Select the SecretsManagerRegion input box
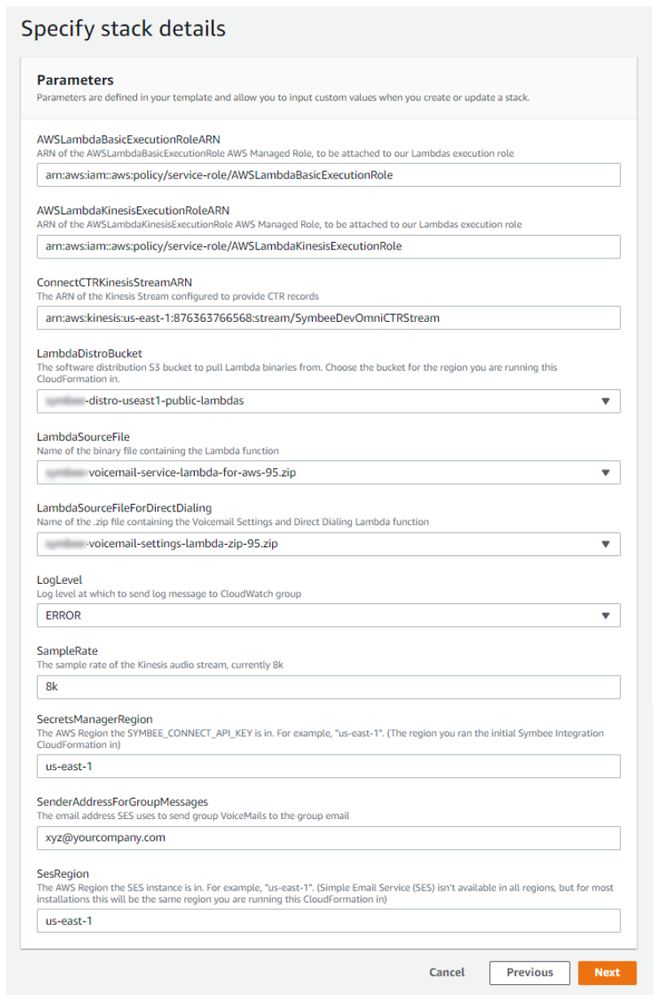Viewport: 658px width, 1000px height. click(328, 766)
